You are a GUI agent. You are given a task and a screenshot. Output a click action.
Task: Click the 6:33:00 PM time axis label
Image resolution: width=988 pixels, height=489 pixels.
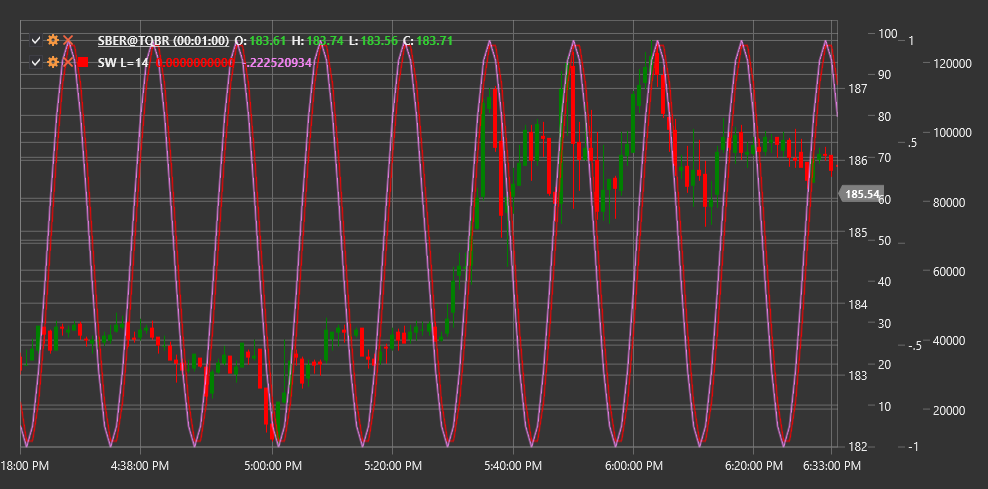831,466
